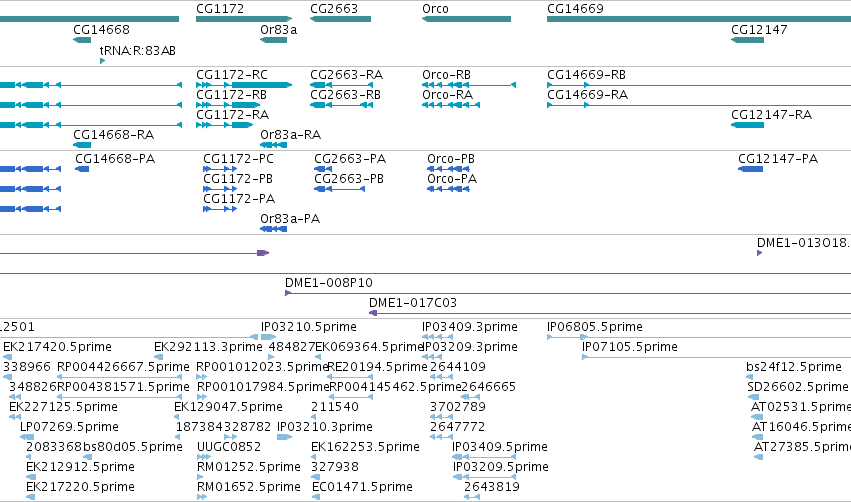This screenshot has width=851, height=502.
Task: Click EST LP07269.5prime label
Action: click(x=69, y=428)
